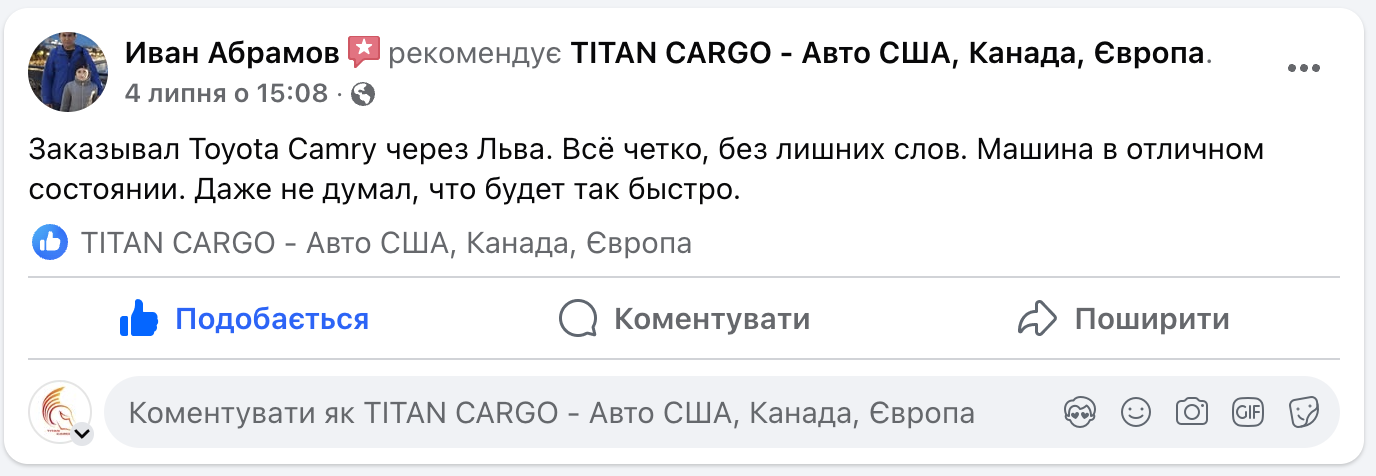Open the post timestamp 4 липня о 15:08
Screen dimensions: 1376x476
[226, 94]
